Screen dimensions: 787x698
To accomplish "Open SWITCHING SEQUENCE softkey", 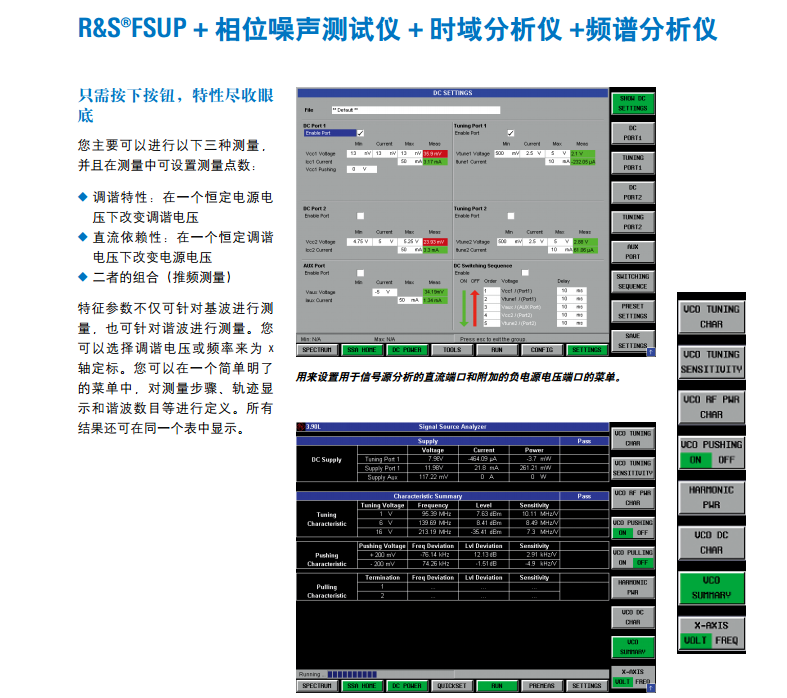I will 632,282.
